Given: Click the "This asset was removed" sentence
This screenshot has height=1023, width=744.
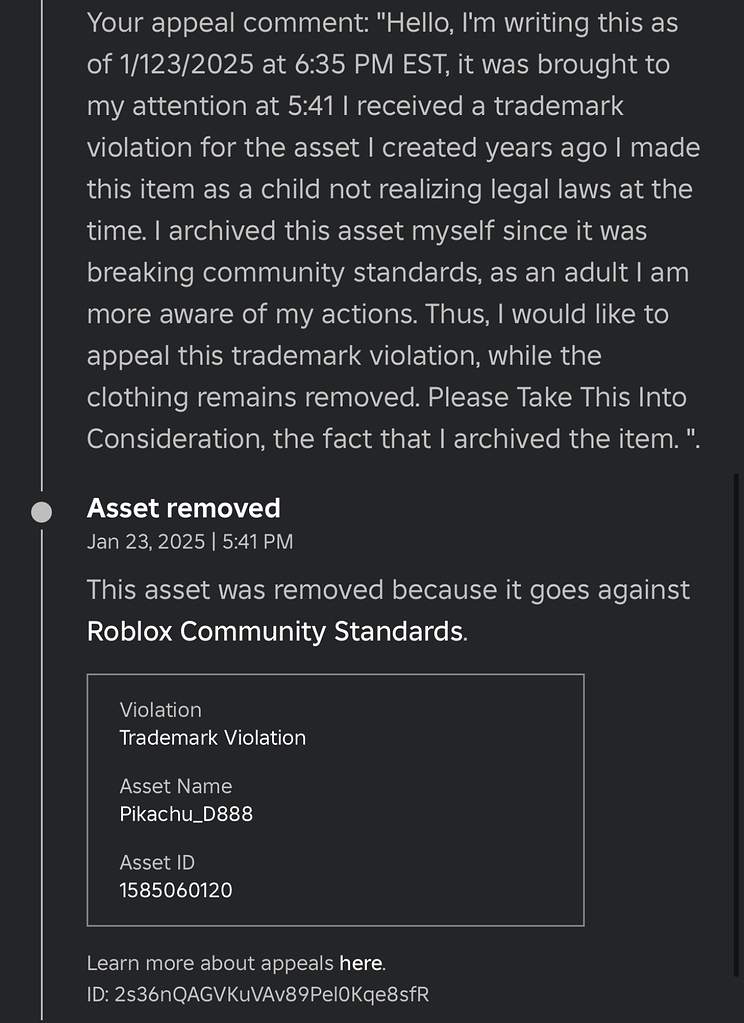Looking at the screenshot, I should pyautogui.click(x=388, y=590).
